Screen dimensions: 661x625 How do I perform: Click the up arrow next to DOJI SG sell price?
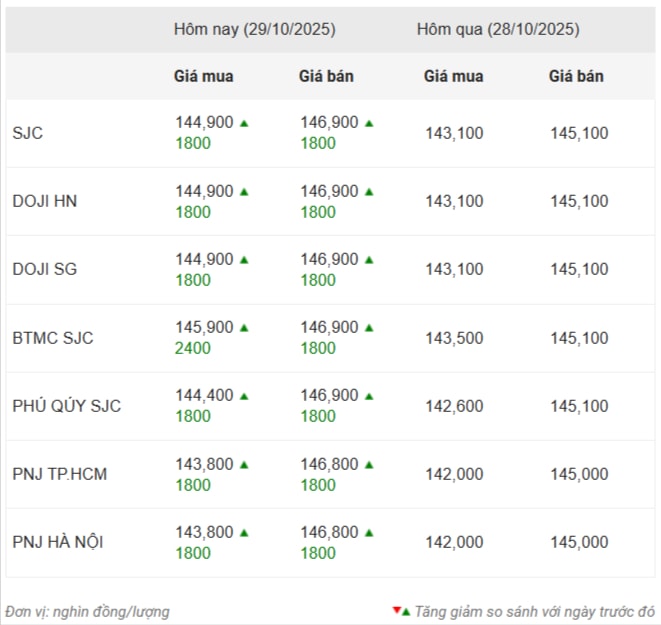point(369,260)
